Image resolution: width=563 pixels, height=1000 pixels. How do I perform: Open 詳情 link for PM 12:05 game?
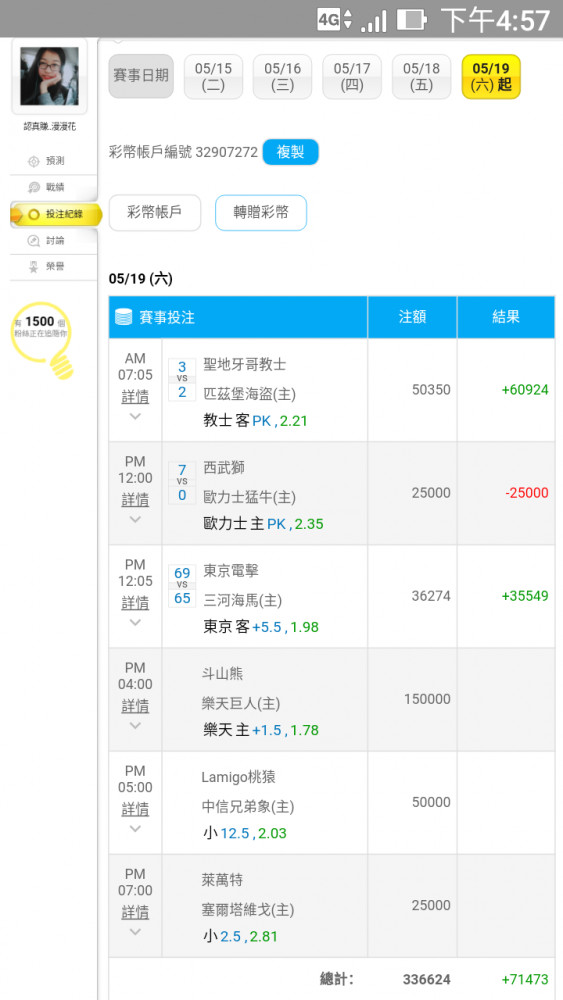coord(135,603)
